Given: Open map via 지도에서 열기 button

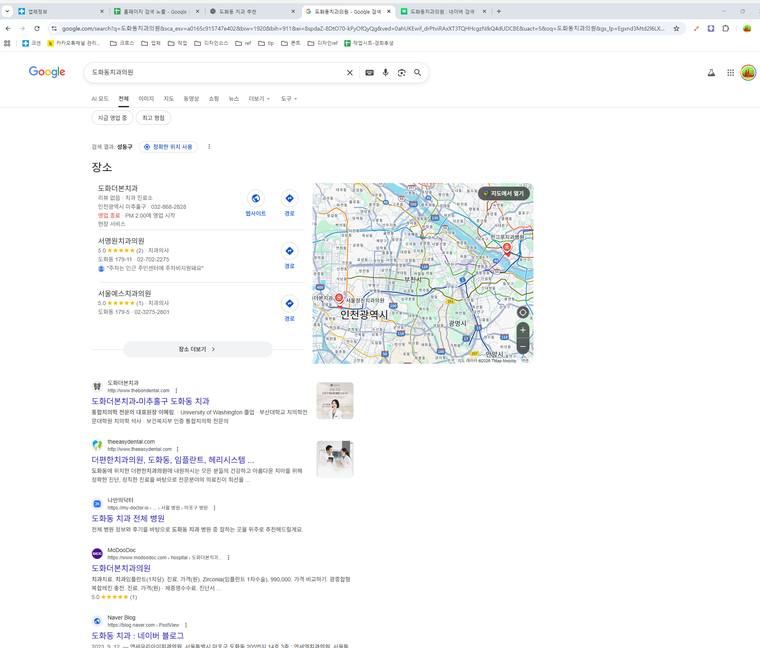Looking at the screenshot, I should pyautogui.click(x=504, y=193).
